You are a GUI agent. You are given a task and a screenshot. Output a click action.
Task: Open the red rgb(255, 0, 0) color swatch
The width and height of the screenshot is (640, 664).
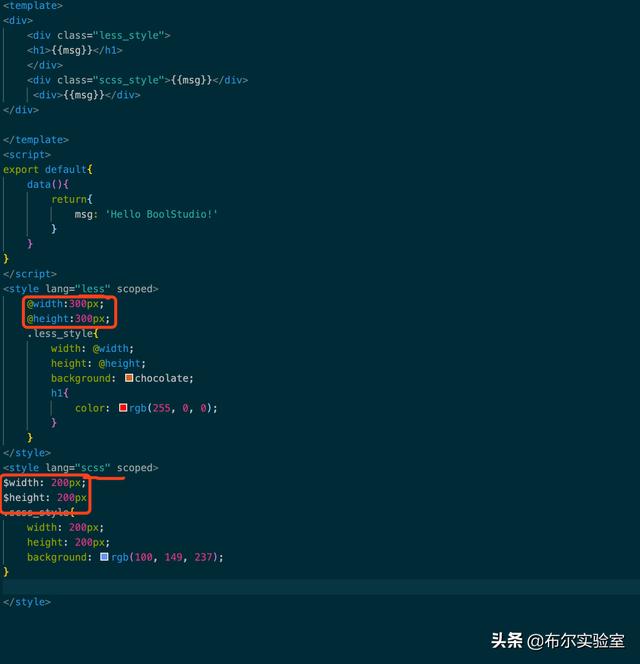pos(123,408)
